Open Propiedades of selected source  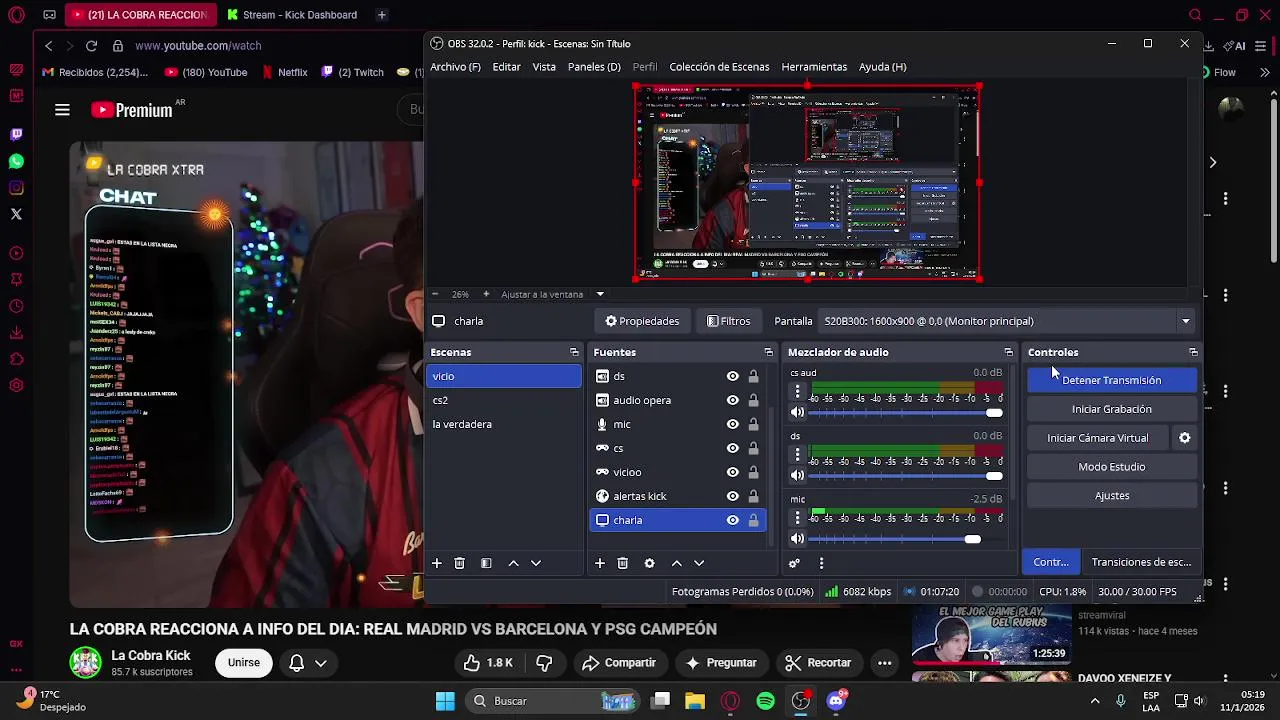point(642,321)
